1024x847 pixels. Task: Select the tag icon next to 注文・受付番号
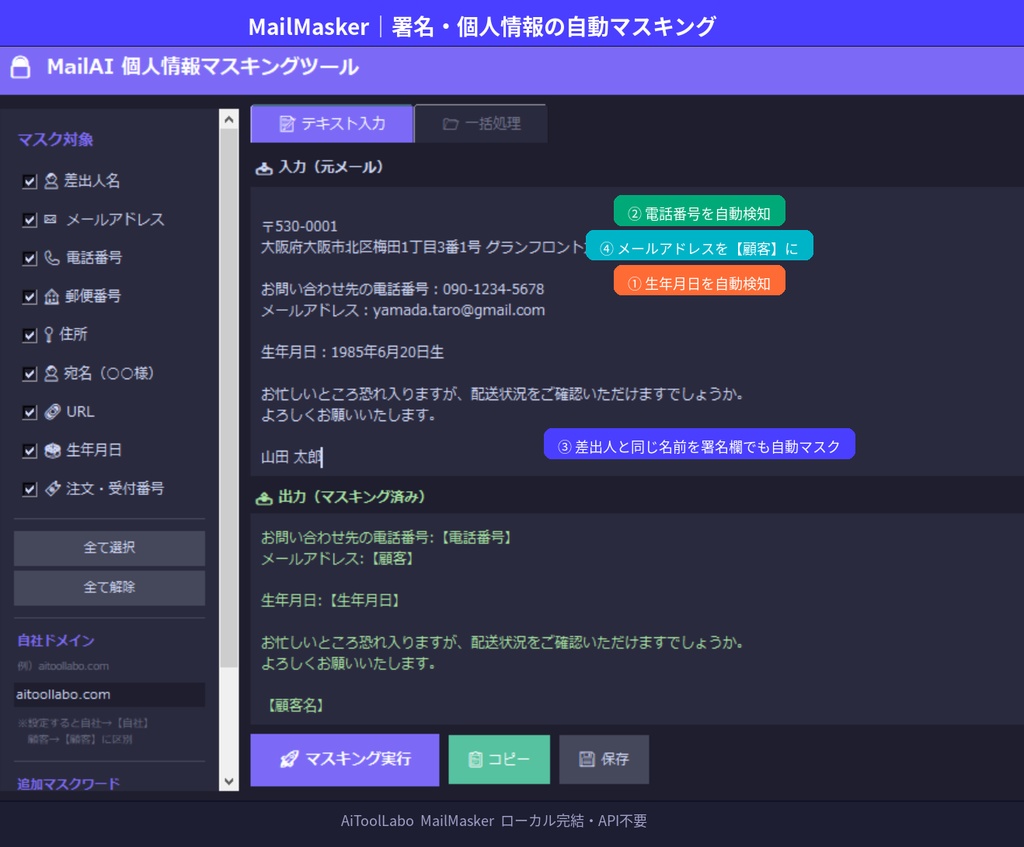coord(50,488)
